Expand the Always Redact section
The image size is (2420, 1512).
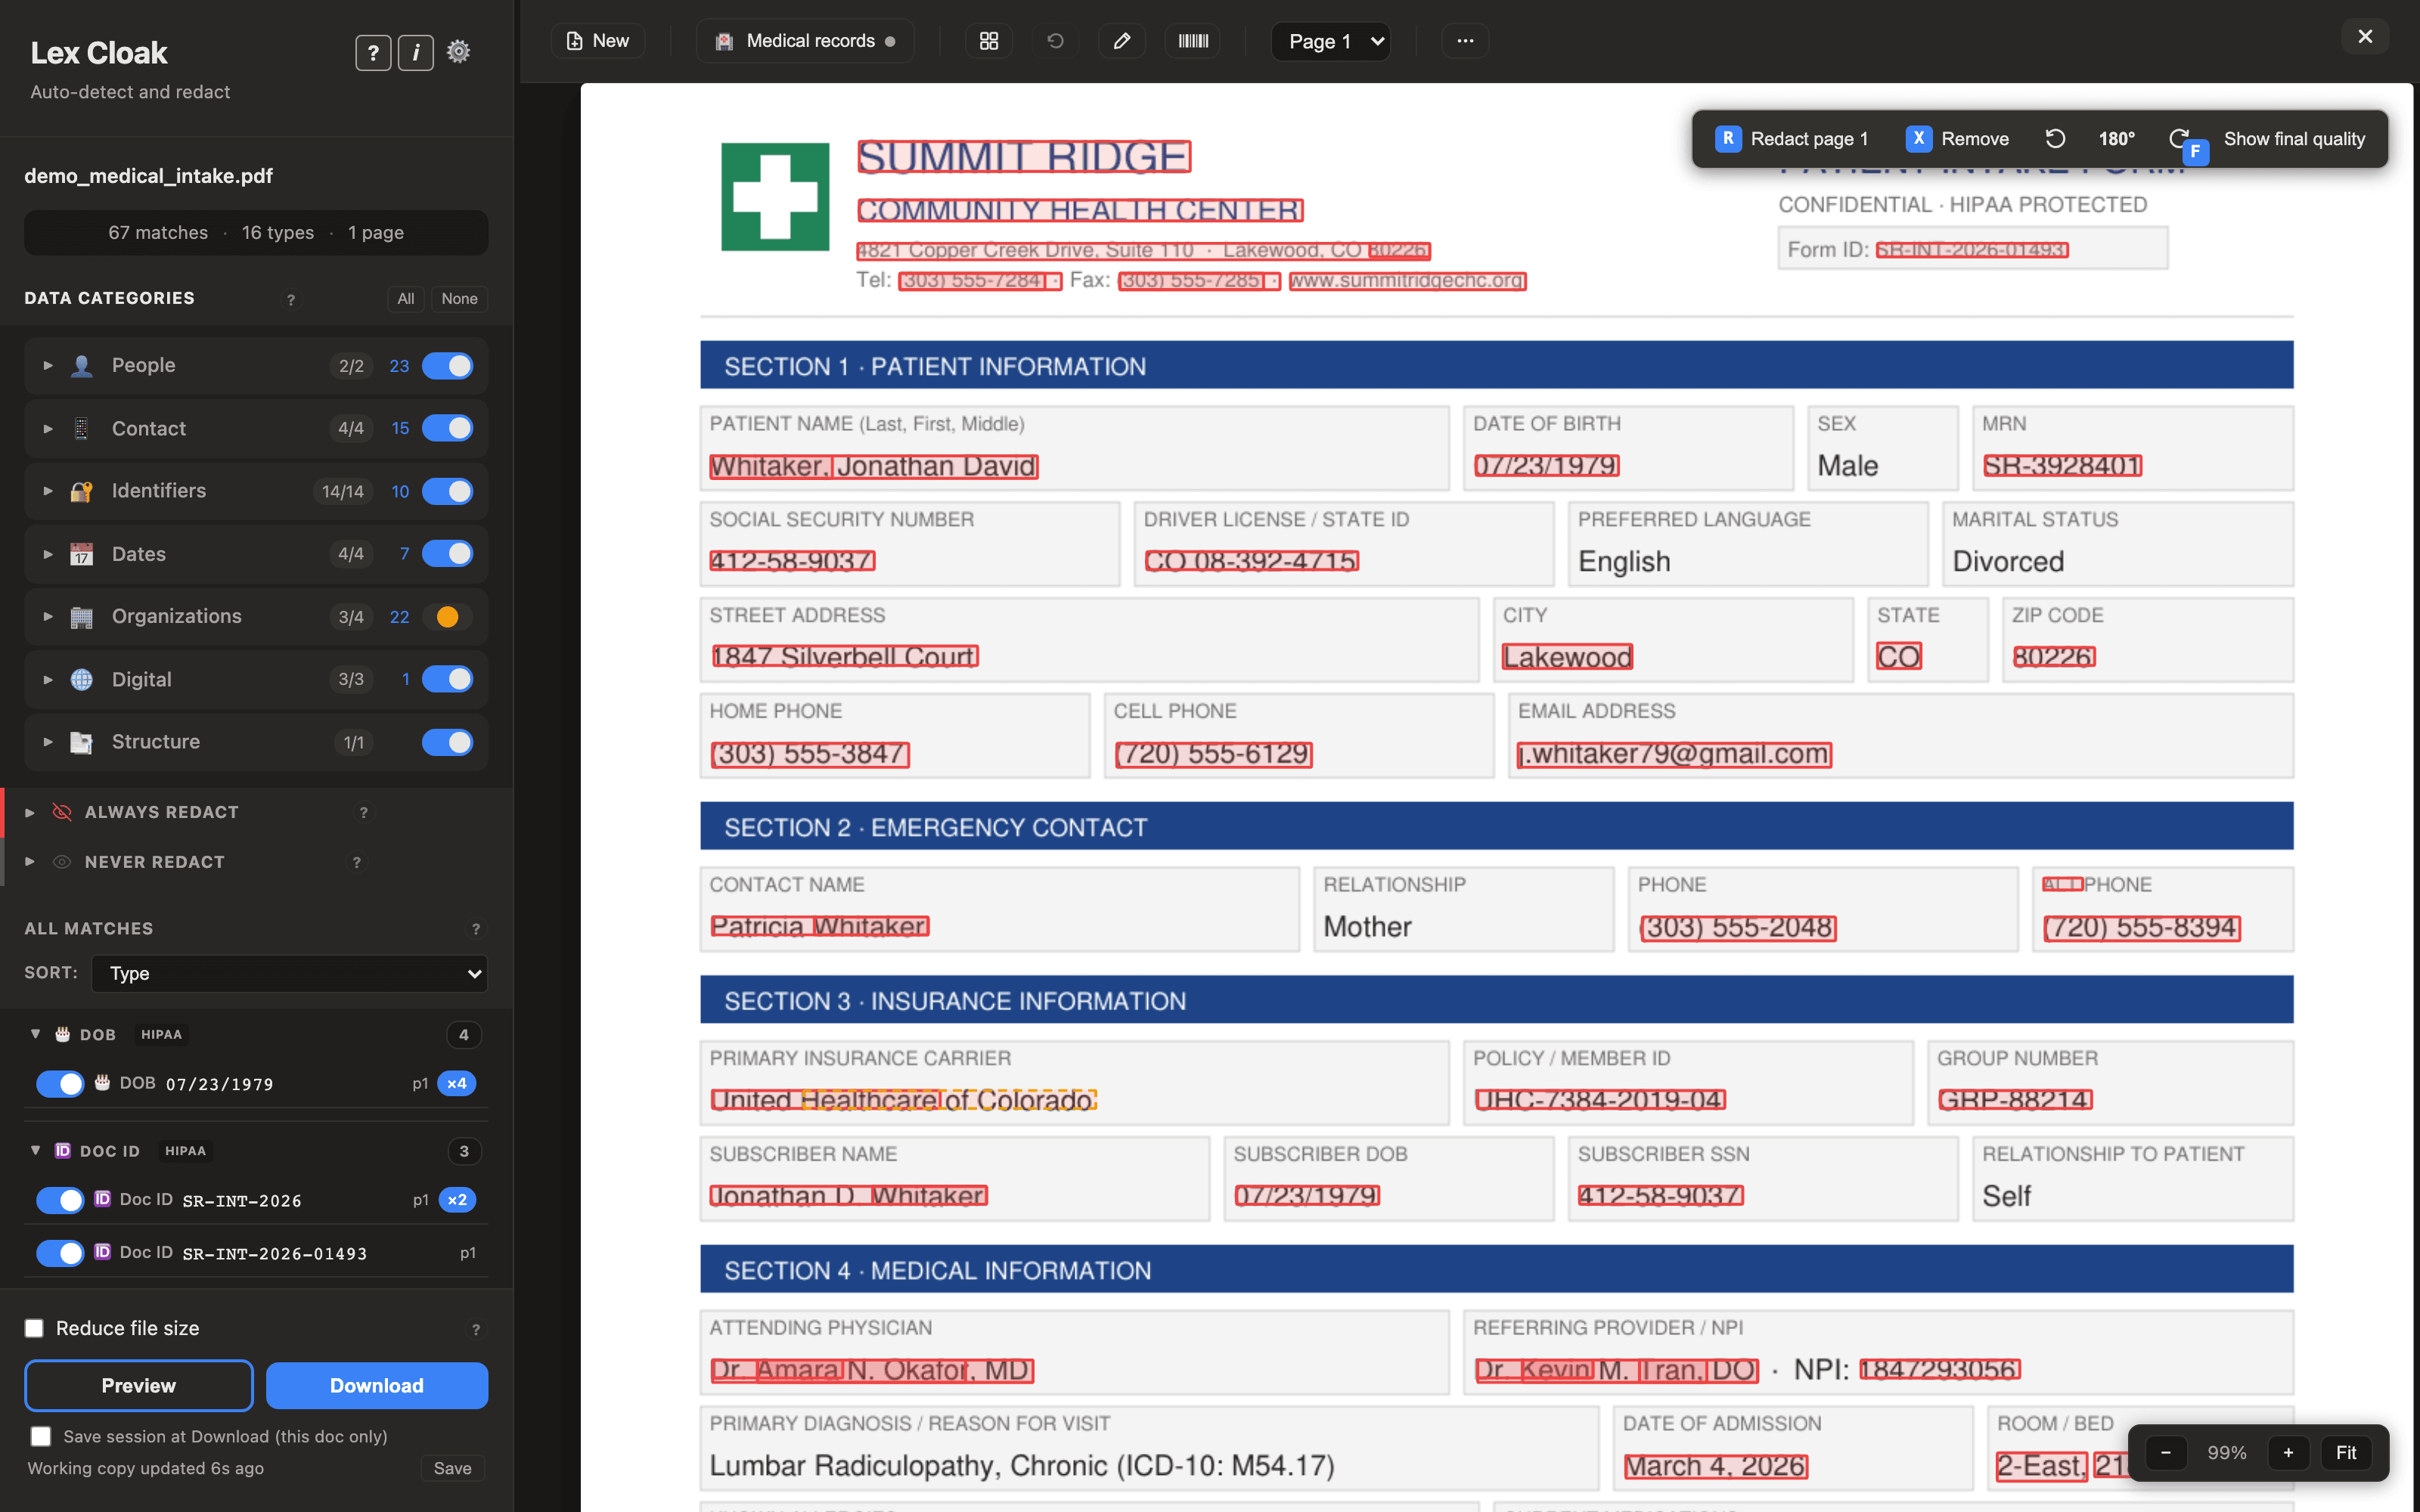pos(30,812)
